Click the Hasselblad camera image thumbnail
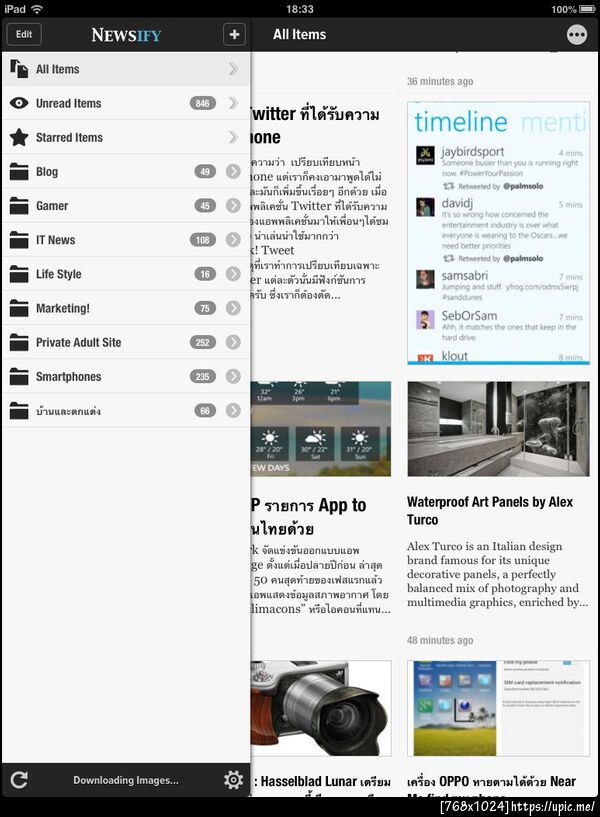This screenshot has width=600, height=817. coord(321,708)
